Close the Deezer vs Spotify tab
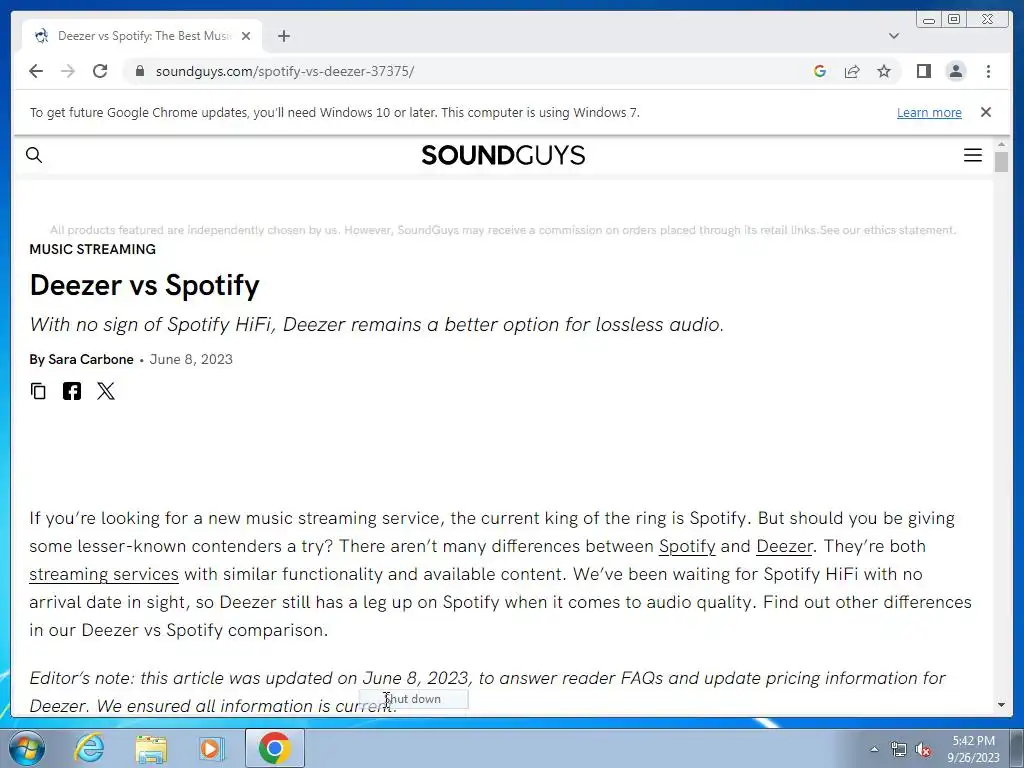Image resolution: width=1024 pixels, height=768 pixels. click(246, 36)
